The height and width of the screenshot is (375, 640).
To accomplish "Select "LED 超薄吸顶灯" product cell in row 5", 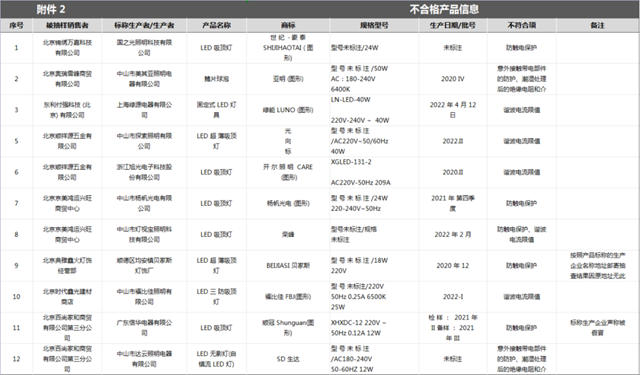I will click(x=216, y=141).
